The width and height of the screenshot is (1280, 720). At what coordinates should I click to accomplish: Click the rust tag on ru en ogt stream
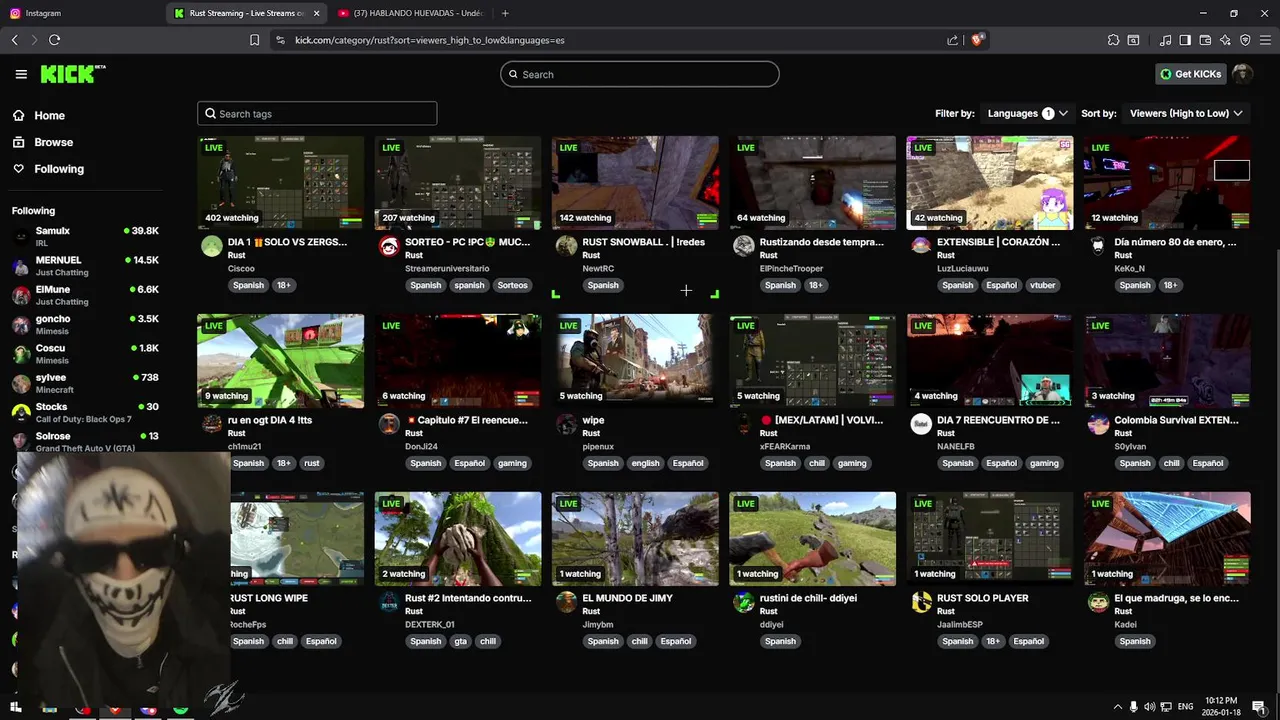point(312,463)
